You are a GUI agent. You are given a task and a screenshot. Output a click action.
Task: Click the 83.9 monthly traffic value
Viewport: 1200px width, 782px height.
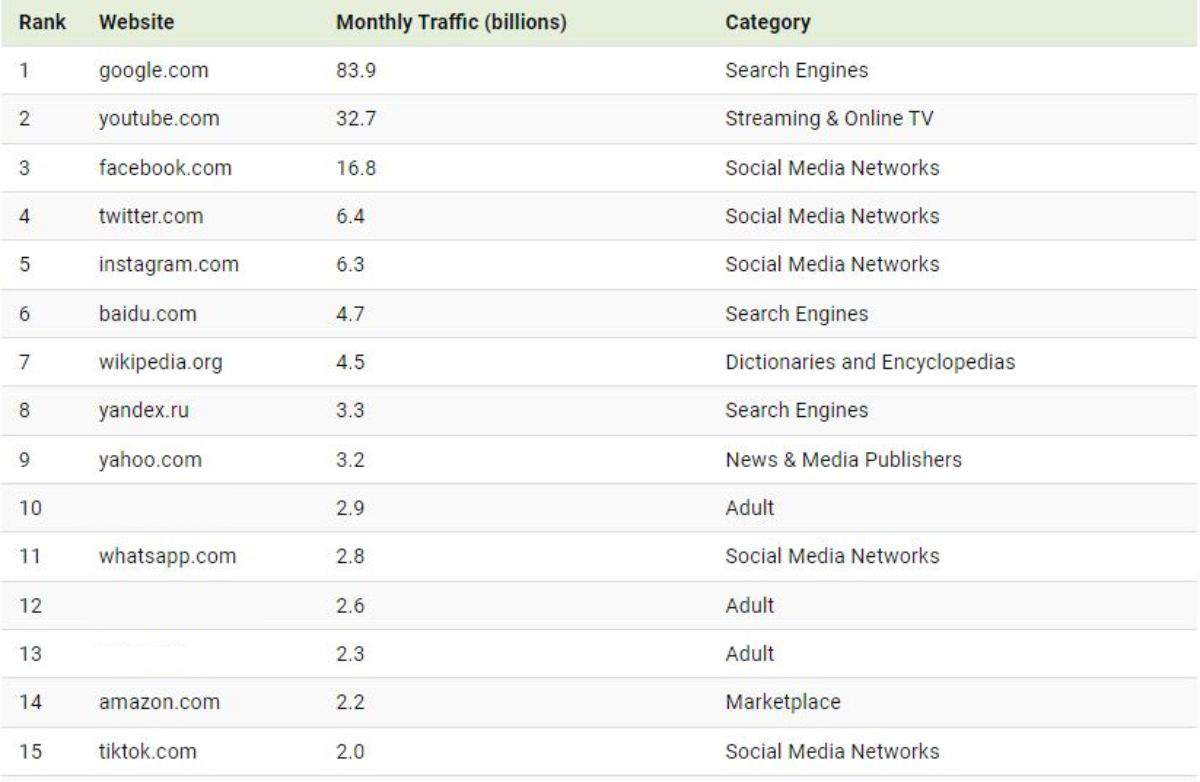point(356,71)
